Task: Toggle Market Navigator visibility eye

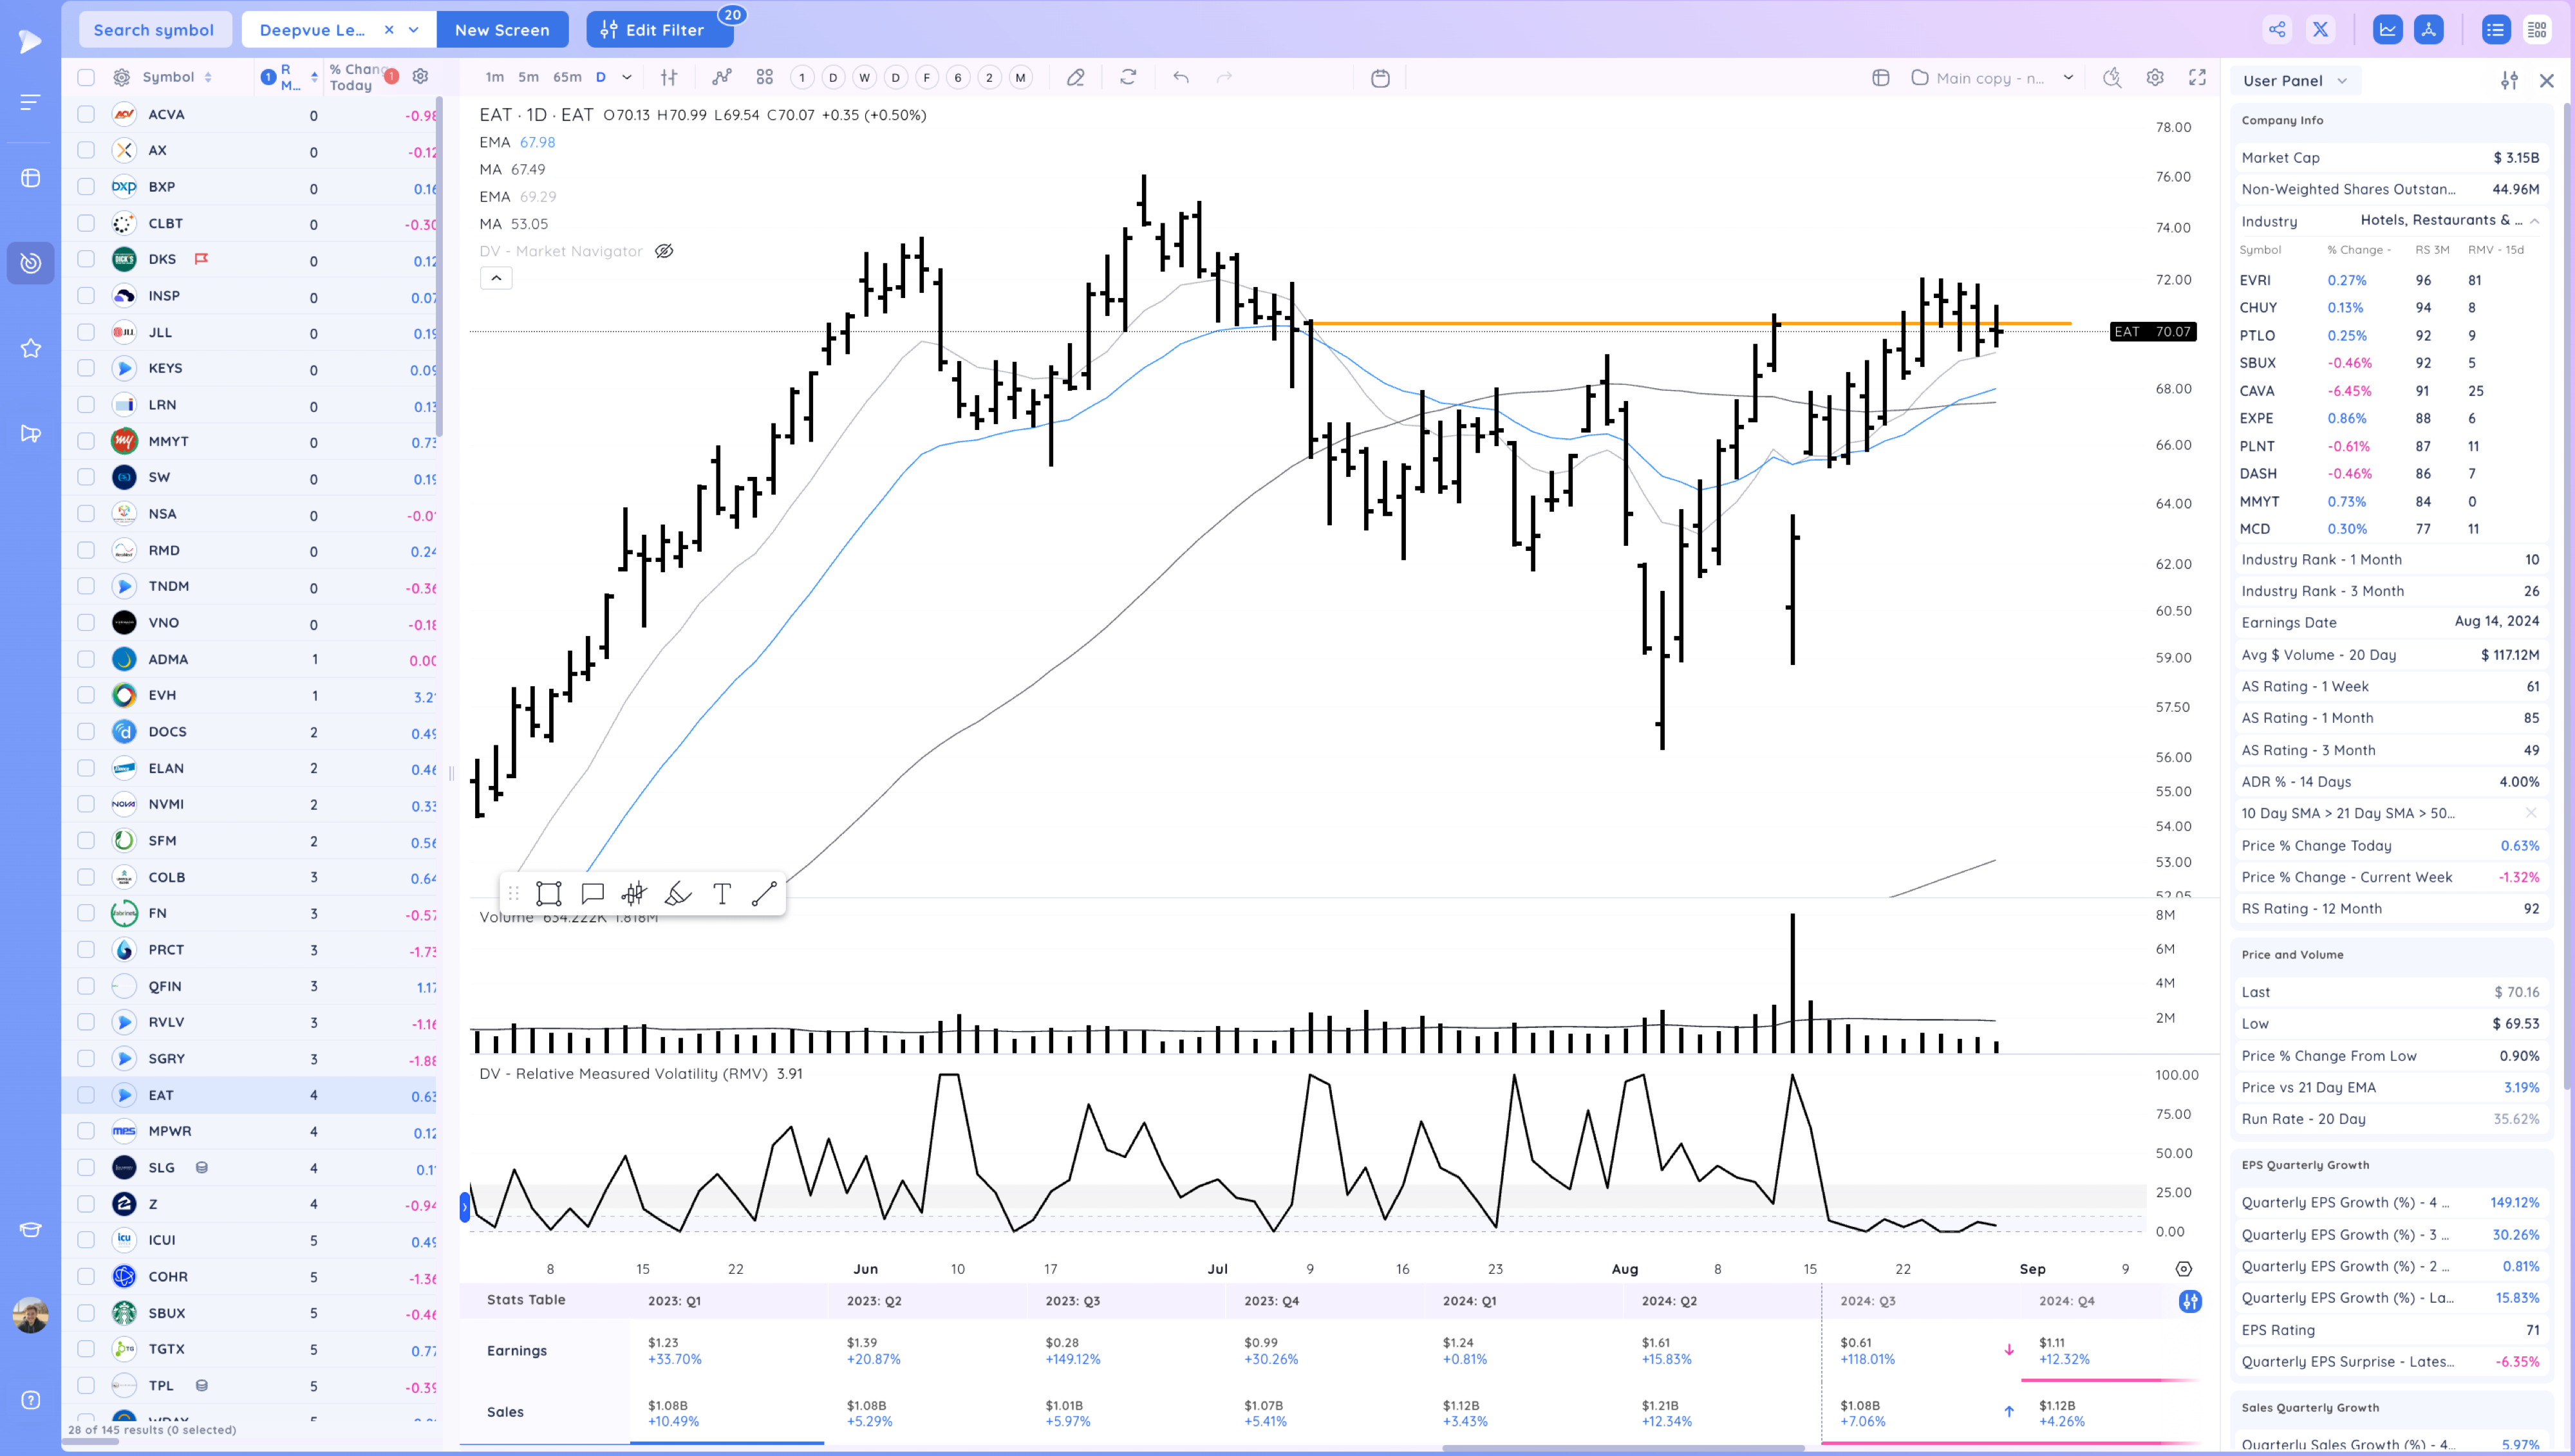Action: click(664, 251)
